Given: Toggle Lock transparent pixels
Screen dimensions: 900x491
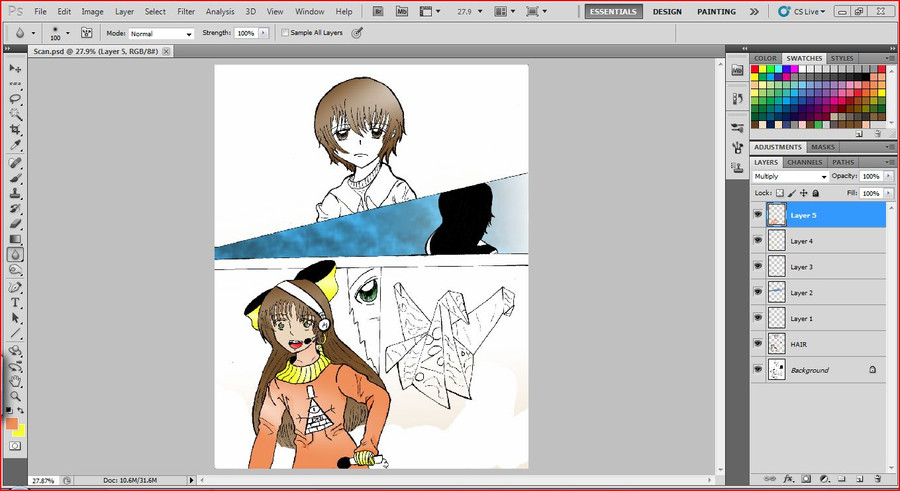Looking at the screenshot, I should (x=779, y=193).
